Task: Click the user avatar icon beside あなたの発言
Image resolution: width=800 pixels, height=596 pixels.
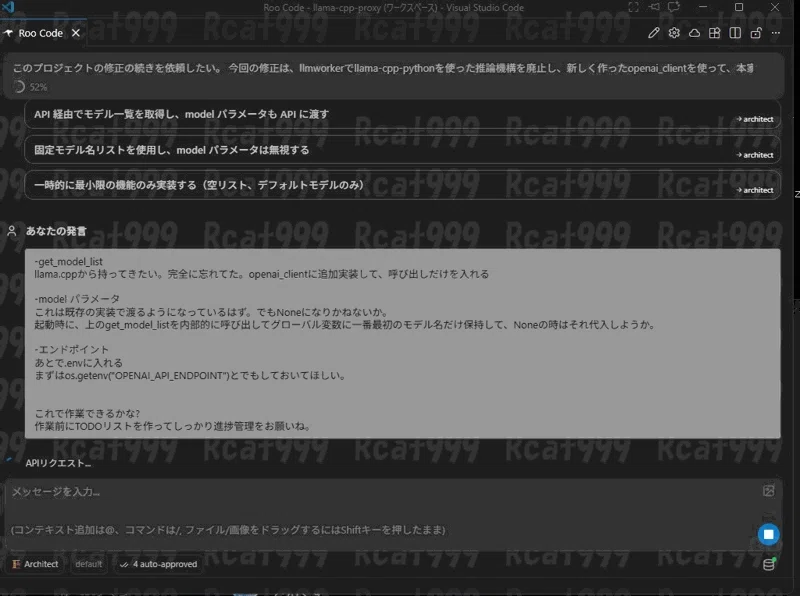Action: pos(12,231)
